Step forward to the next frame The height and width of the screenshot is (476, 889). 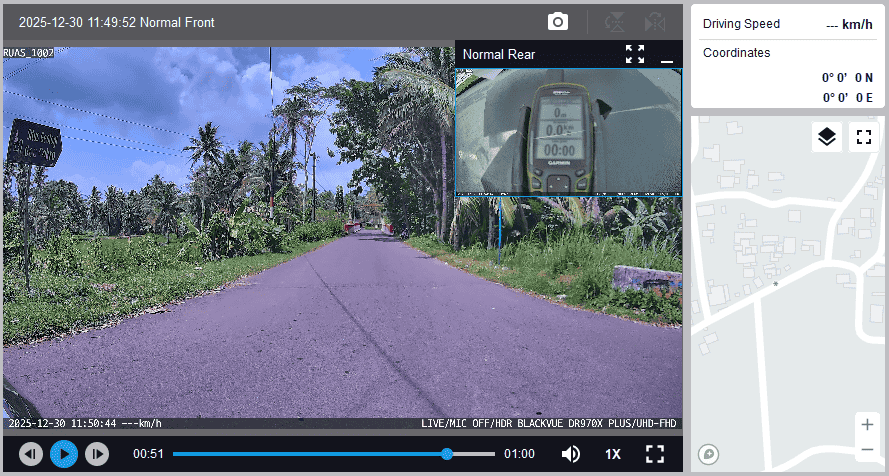[96, 454]
